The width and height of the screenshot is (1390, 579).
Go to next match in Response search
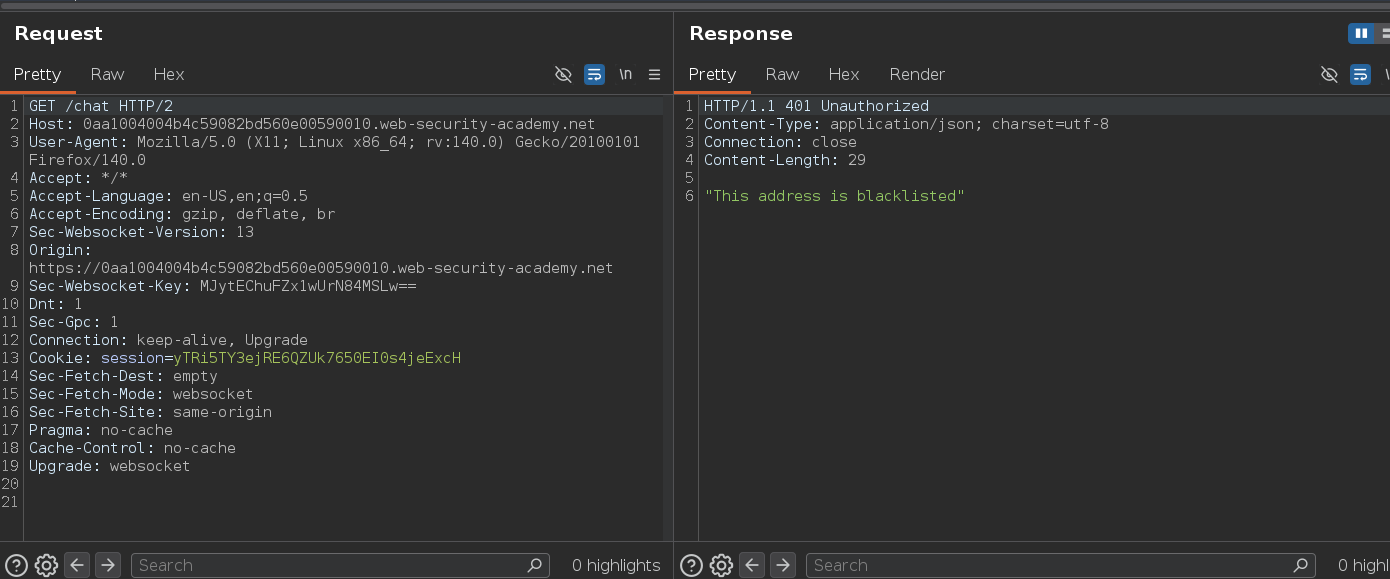point(782,565)
